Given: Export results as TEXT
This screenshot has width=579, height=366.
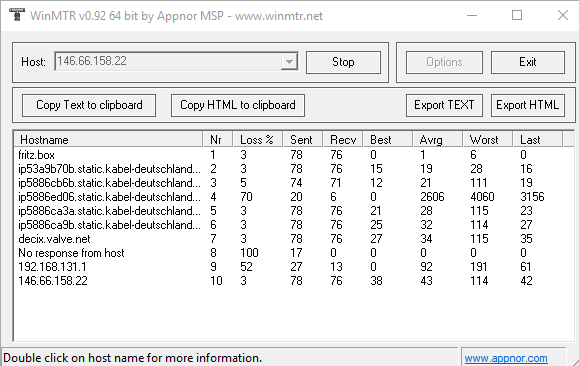Looking at the screenshot, I should click(x=444, y=105).
